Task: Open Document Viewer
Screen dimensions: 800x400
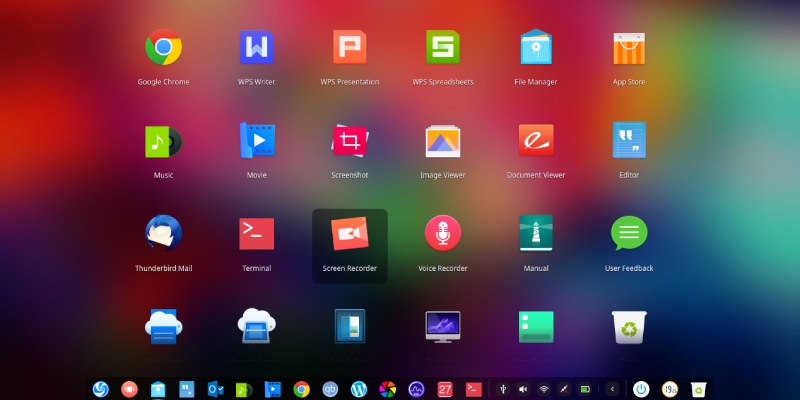Action: click(x=536, y=140)
